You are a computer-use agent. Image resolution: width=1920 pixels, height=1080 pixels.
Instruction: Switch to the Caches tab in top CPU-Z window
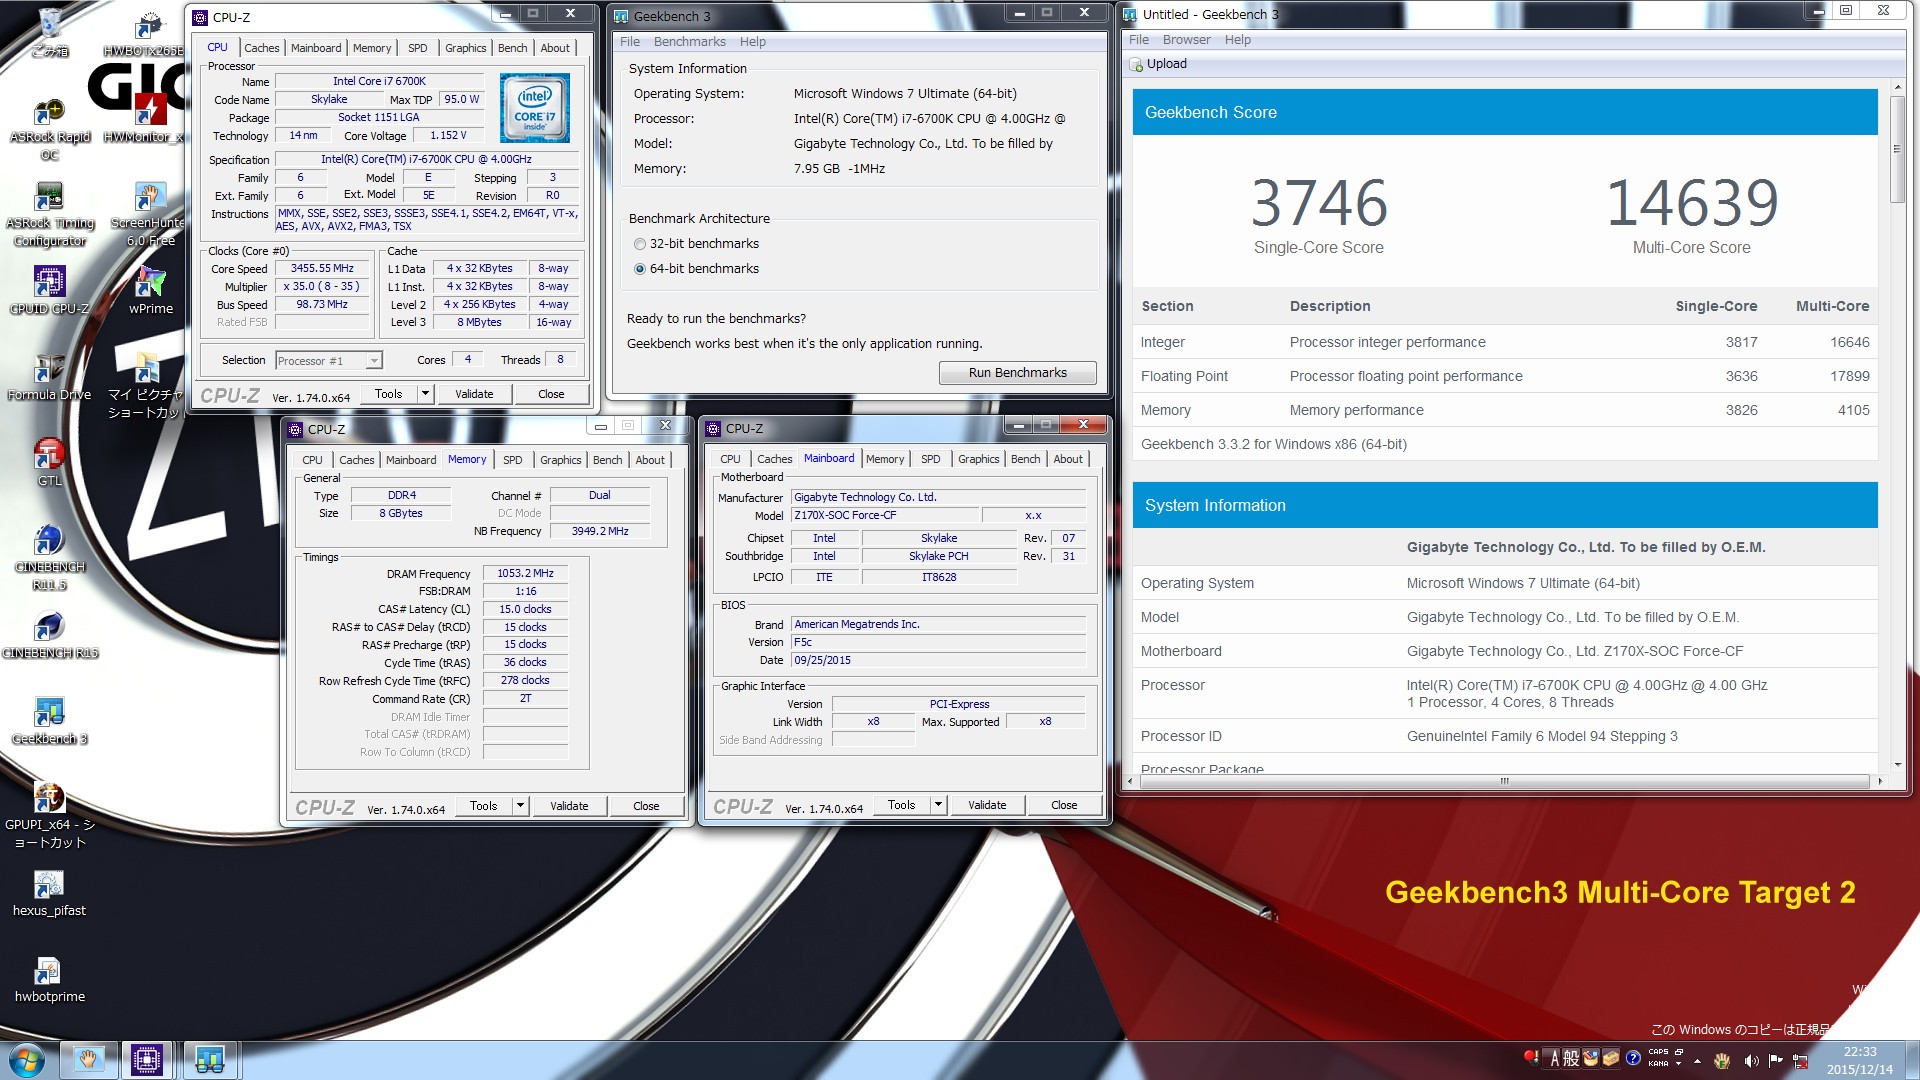[262, 48]
